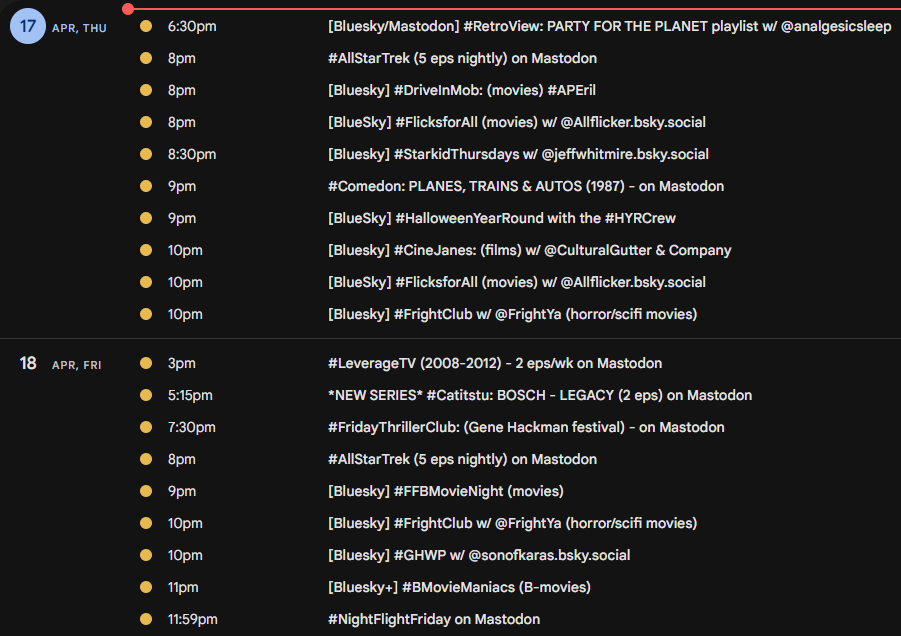The width and height of the screenshot is (901, 636).
Task: Open the #BMovieManiacs event
Action: click(459, 588)
